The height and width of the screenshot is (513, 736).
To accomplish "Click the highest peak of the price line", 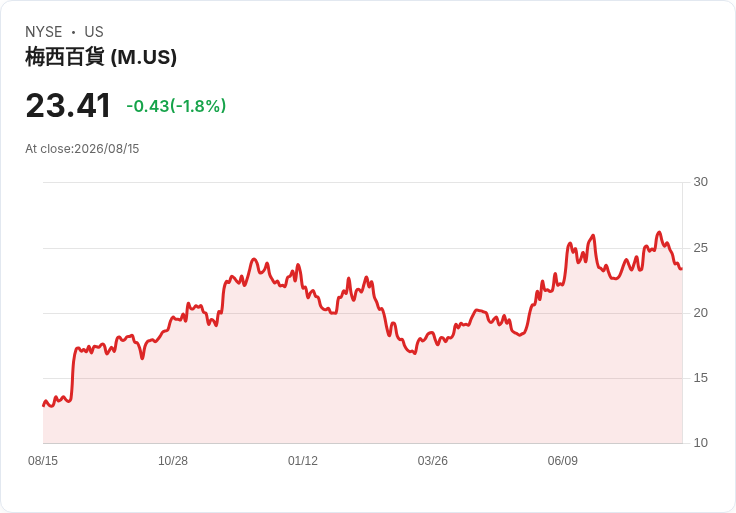I will click(x=659, y=232).
